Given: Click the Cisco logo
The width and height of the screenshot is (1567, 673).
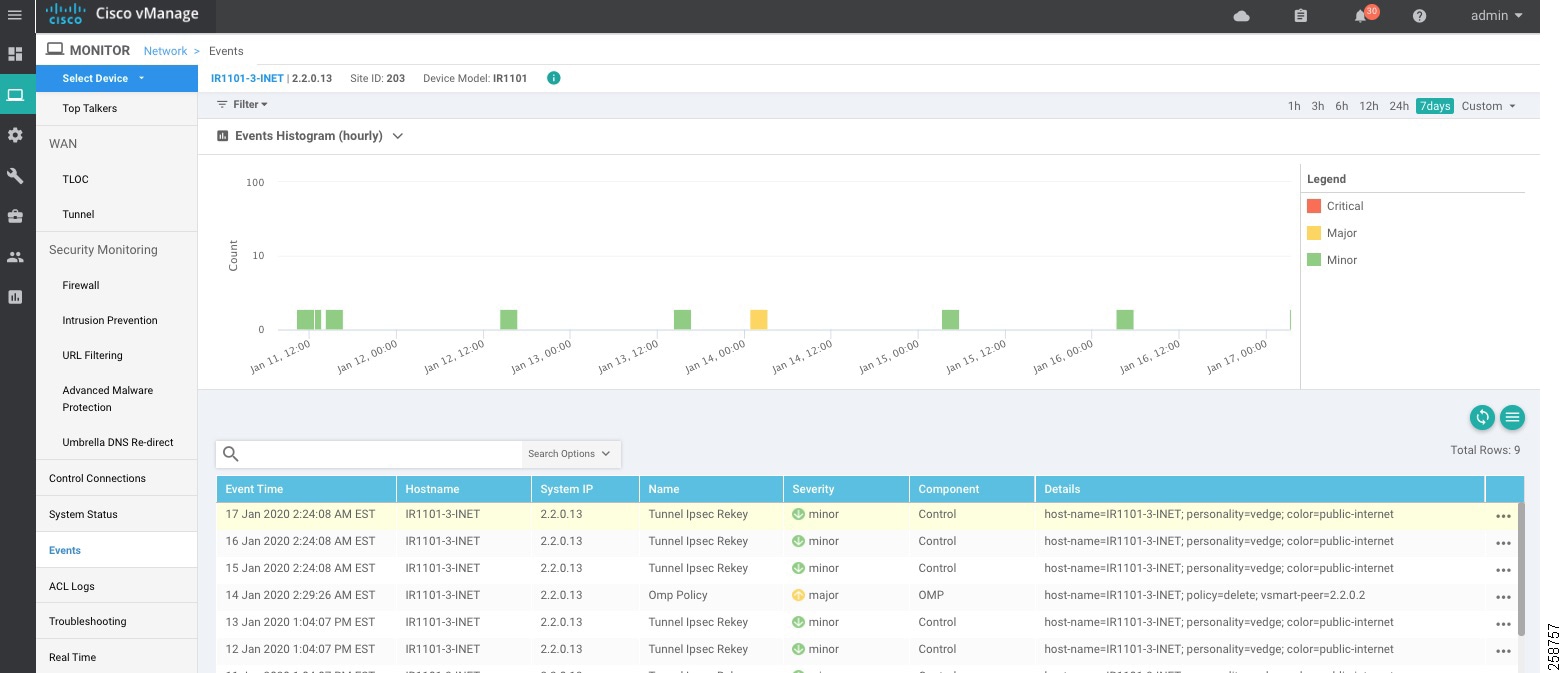Looking at the screenshot, I should tap(65, 15).
